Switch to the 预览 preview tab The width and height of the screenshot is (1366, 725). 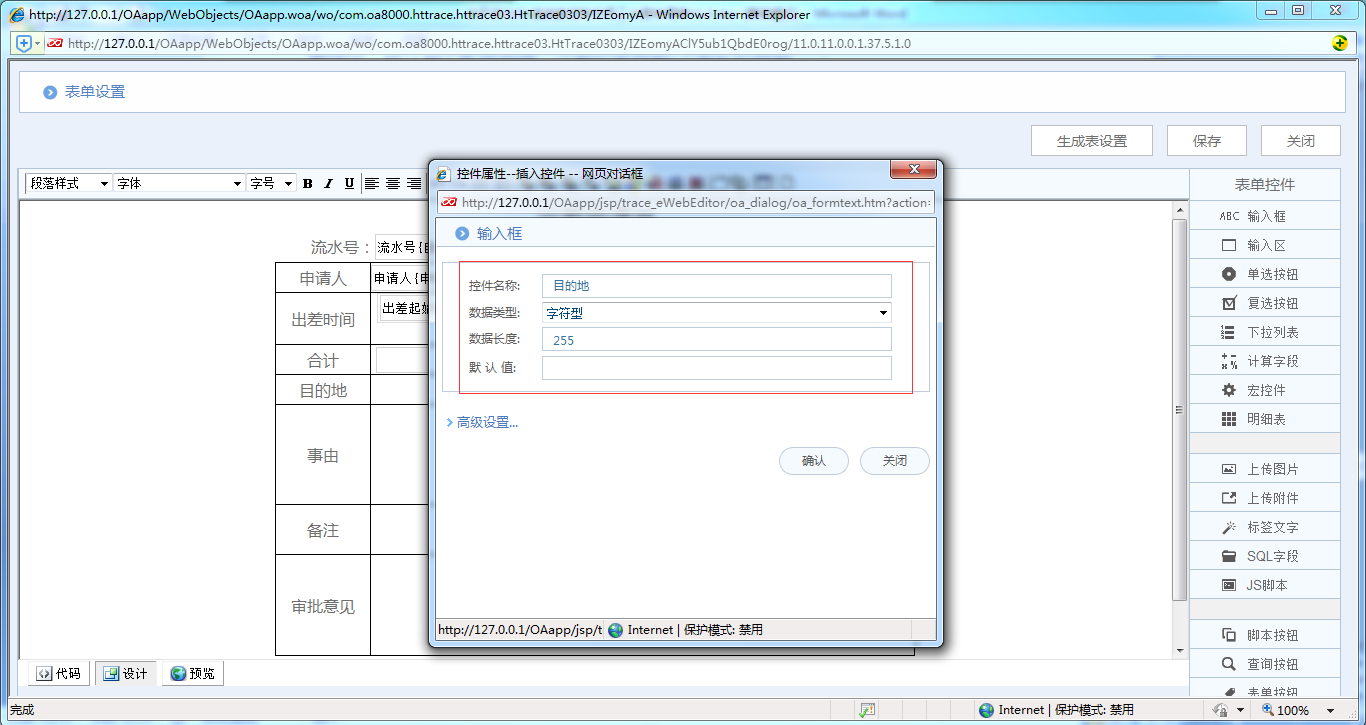click(x=192, y=674)
